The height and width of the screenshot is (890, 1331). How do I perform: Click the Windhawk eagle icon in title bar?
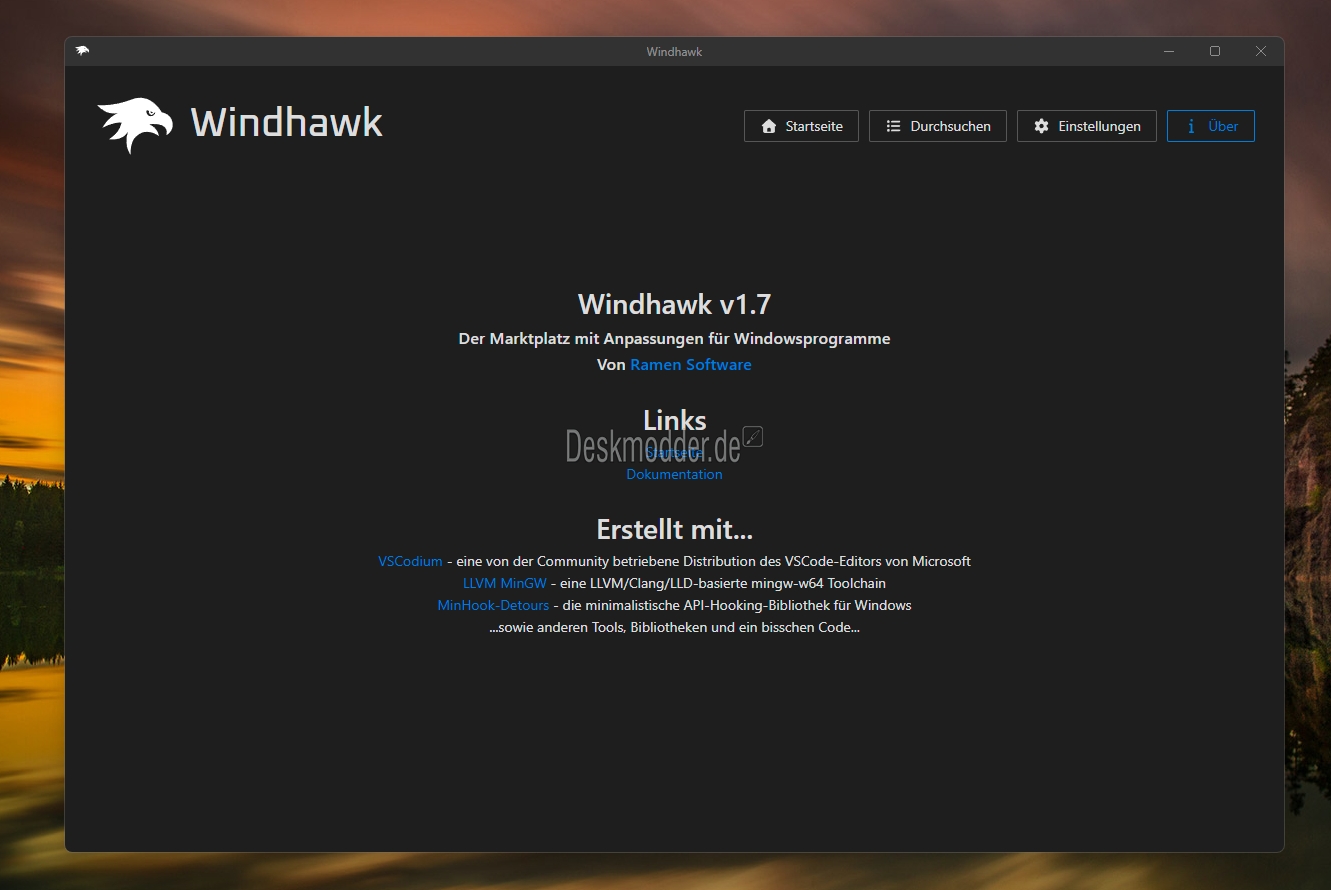[x=82, y=51]
